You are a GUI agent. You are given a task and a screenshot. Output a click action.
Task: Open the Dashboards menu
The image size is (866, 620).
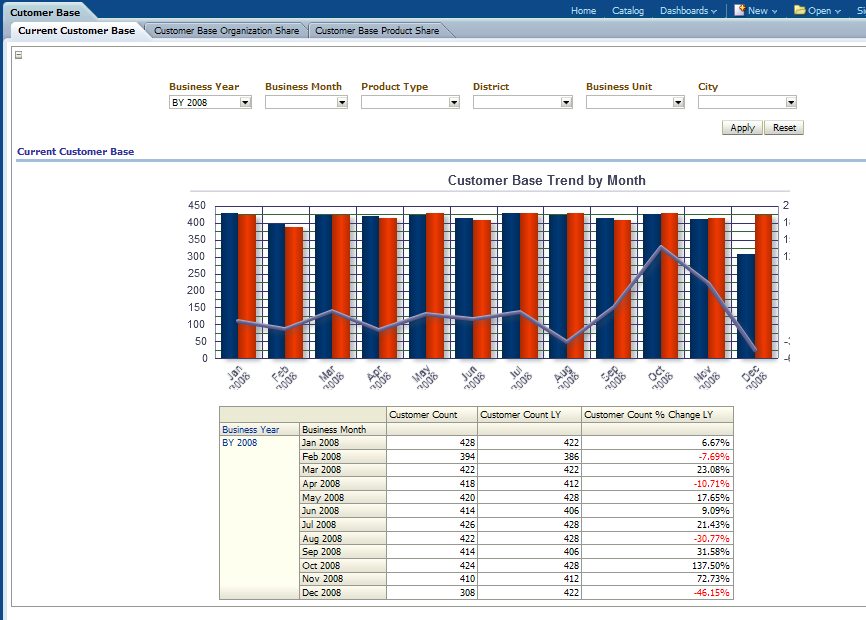(x=688, y=10)
